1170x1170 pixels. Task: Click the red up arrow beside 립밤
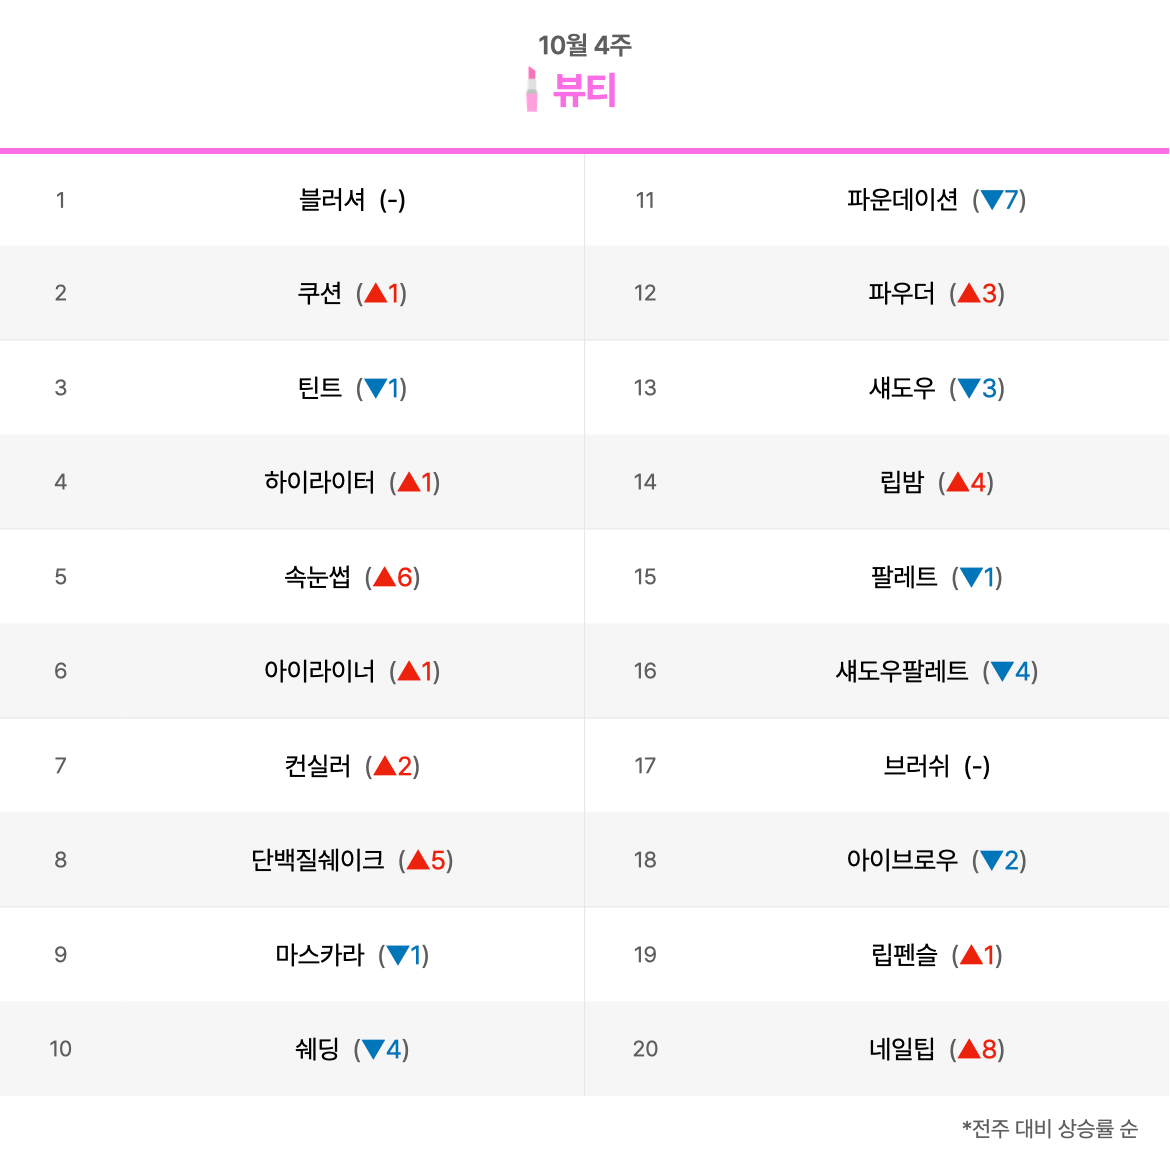pos(957,482)
